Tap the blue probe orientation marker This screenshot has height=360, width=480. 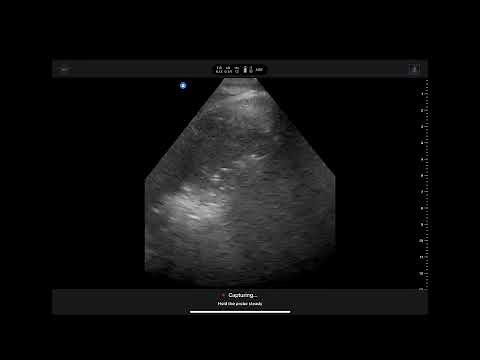click(x=183, y=86)
